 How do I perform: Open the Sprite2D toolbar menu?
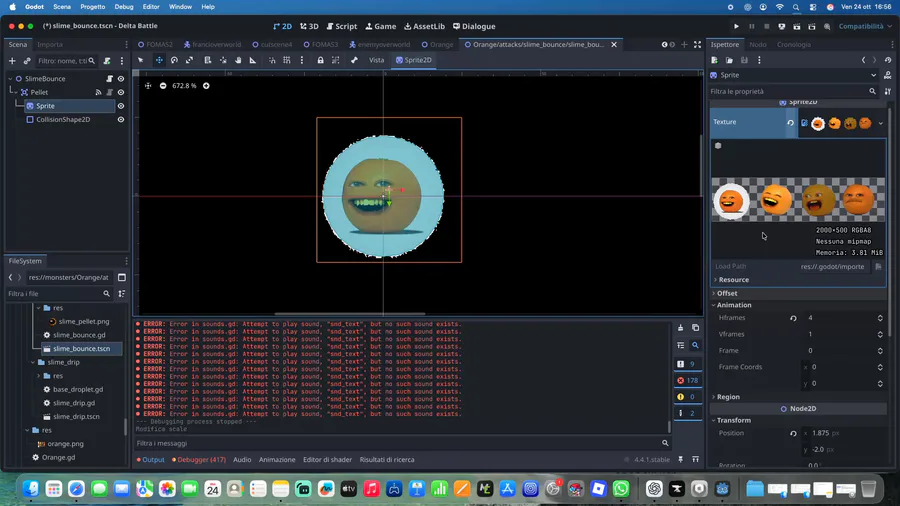[413, 60]
